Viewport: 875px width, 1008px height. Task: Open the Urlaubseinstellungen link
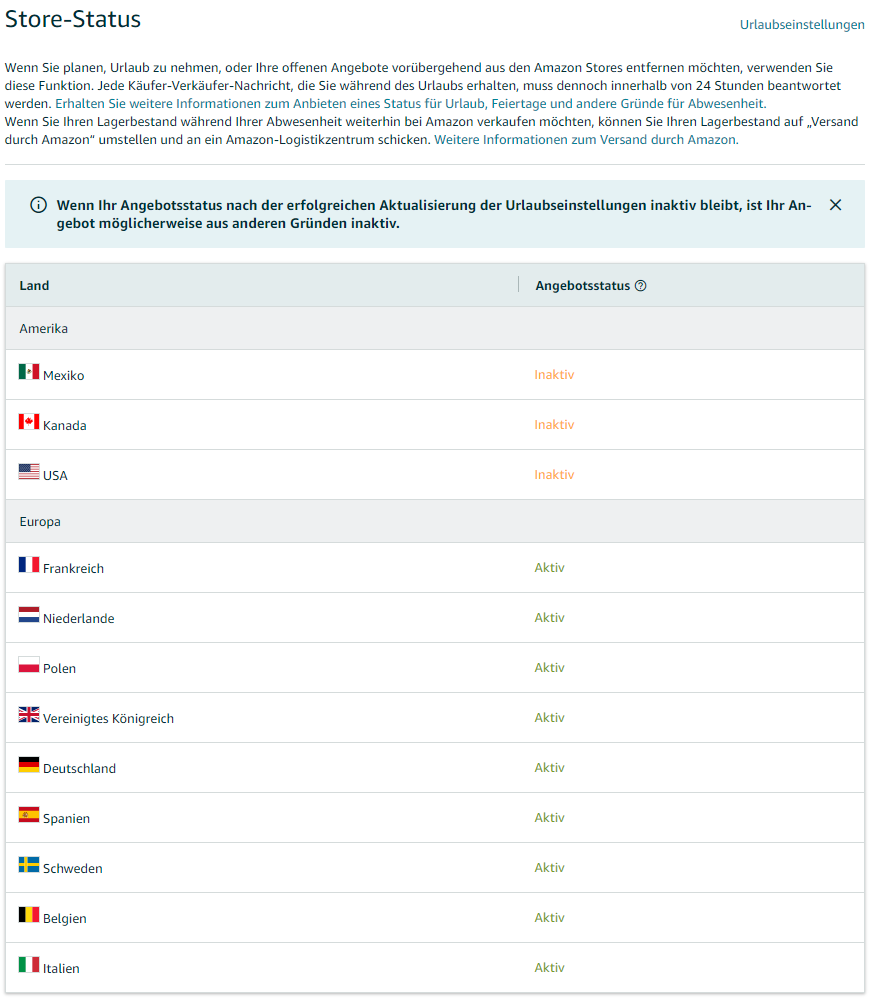point(802,24)
